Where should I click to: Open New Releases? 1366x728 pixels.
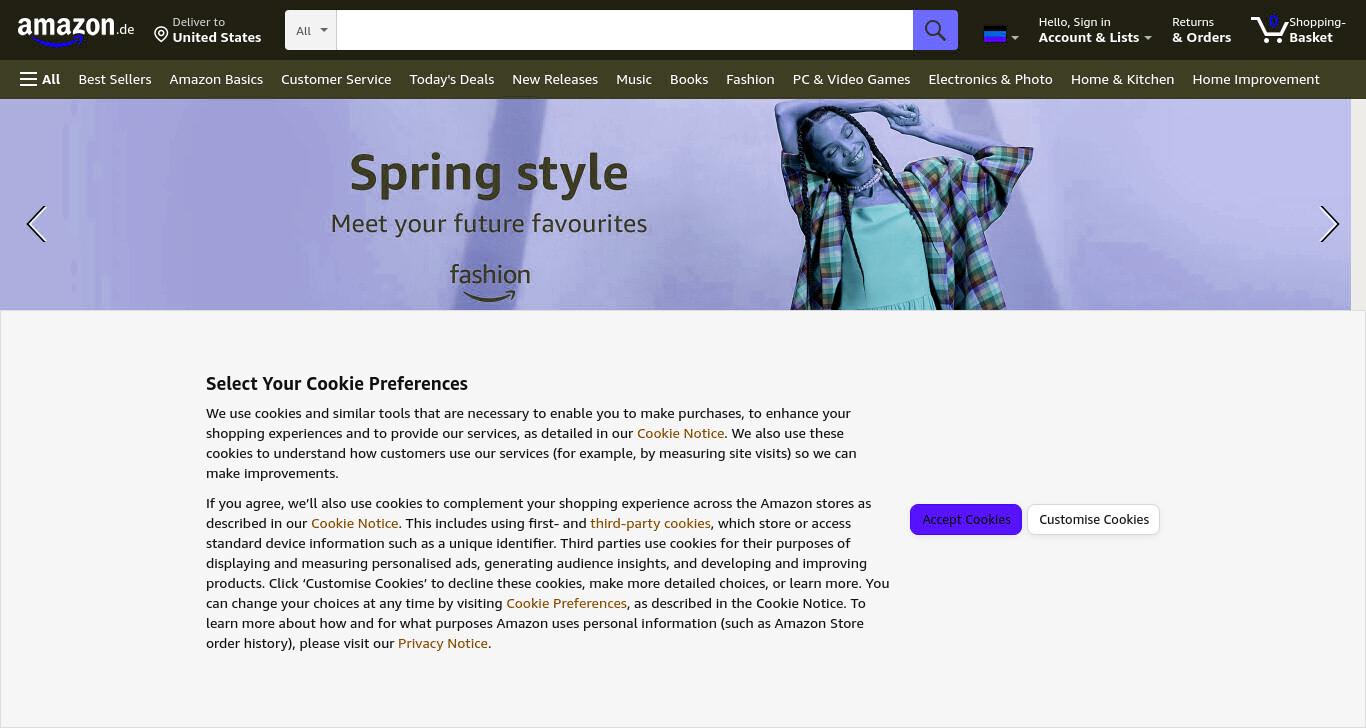click(555, 79)
